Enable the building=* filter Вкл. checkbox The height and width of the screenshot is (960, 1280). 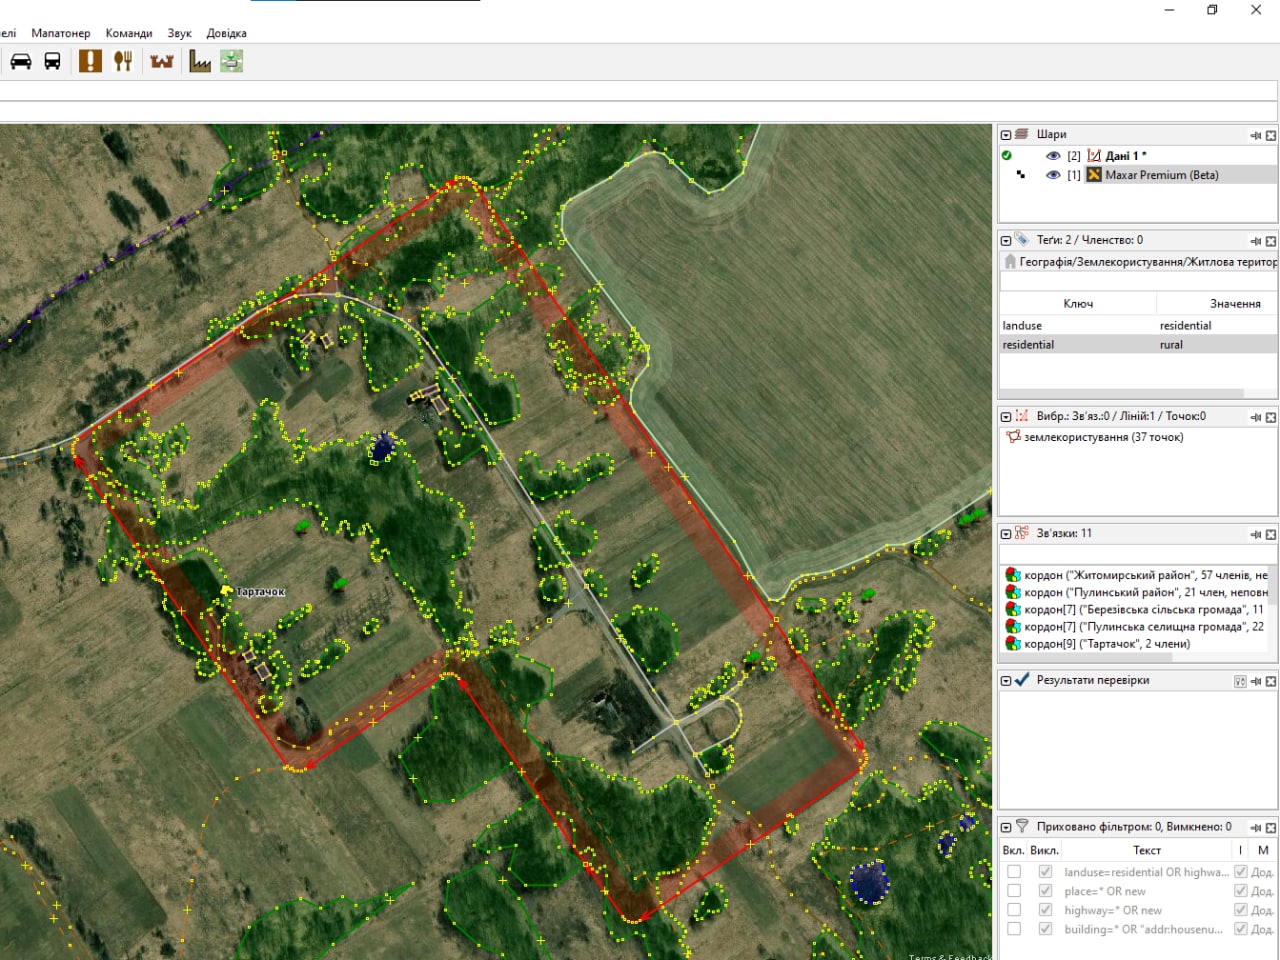click(1014, 929)
